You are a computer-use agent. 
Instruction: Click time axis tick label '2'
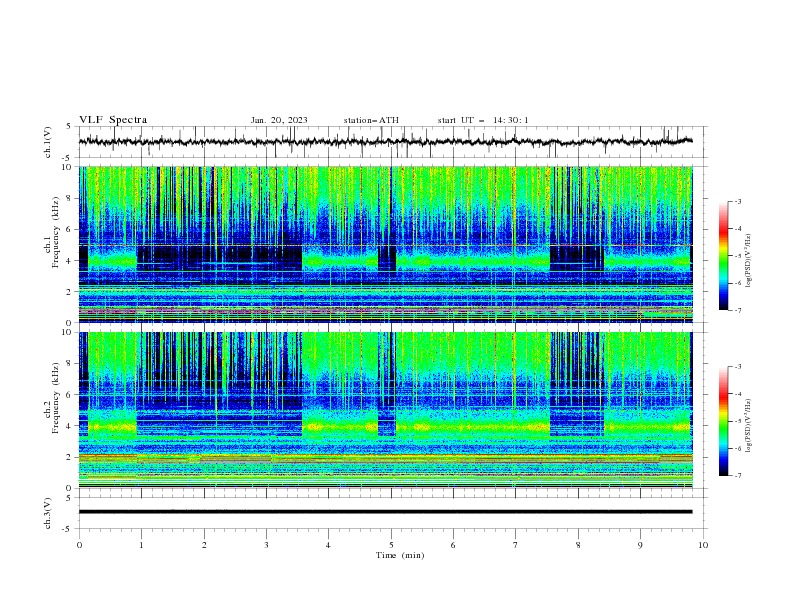[x=204, y=545]
